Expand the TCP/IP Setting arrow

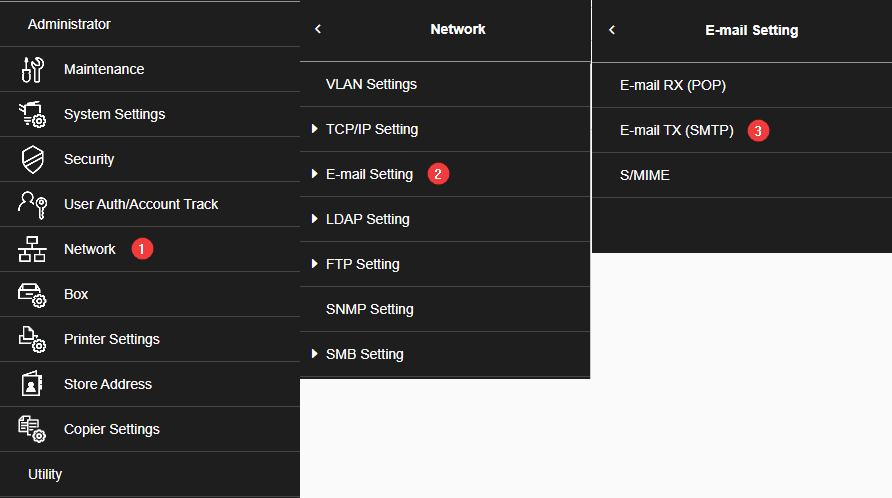tap(315, 129)
